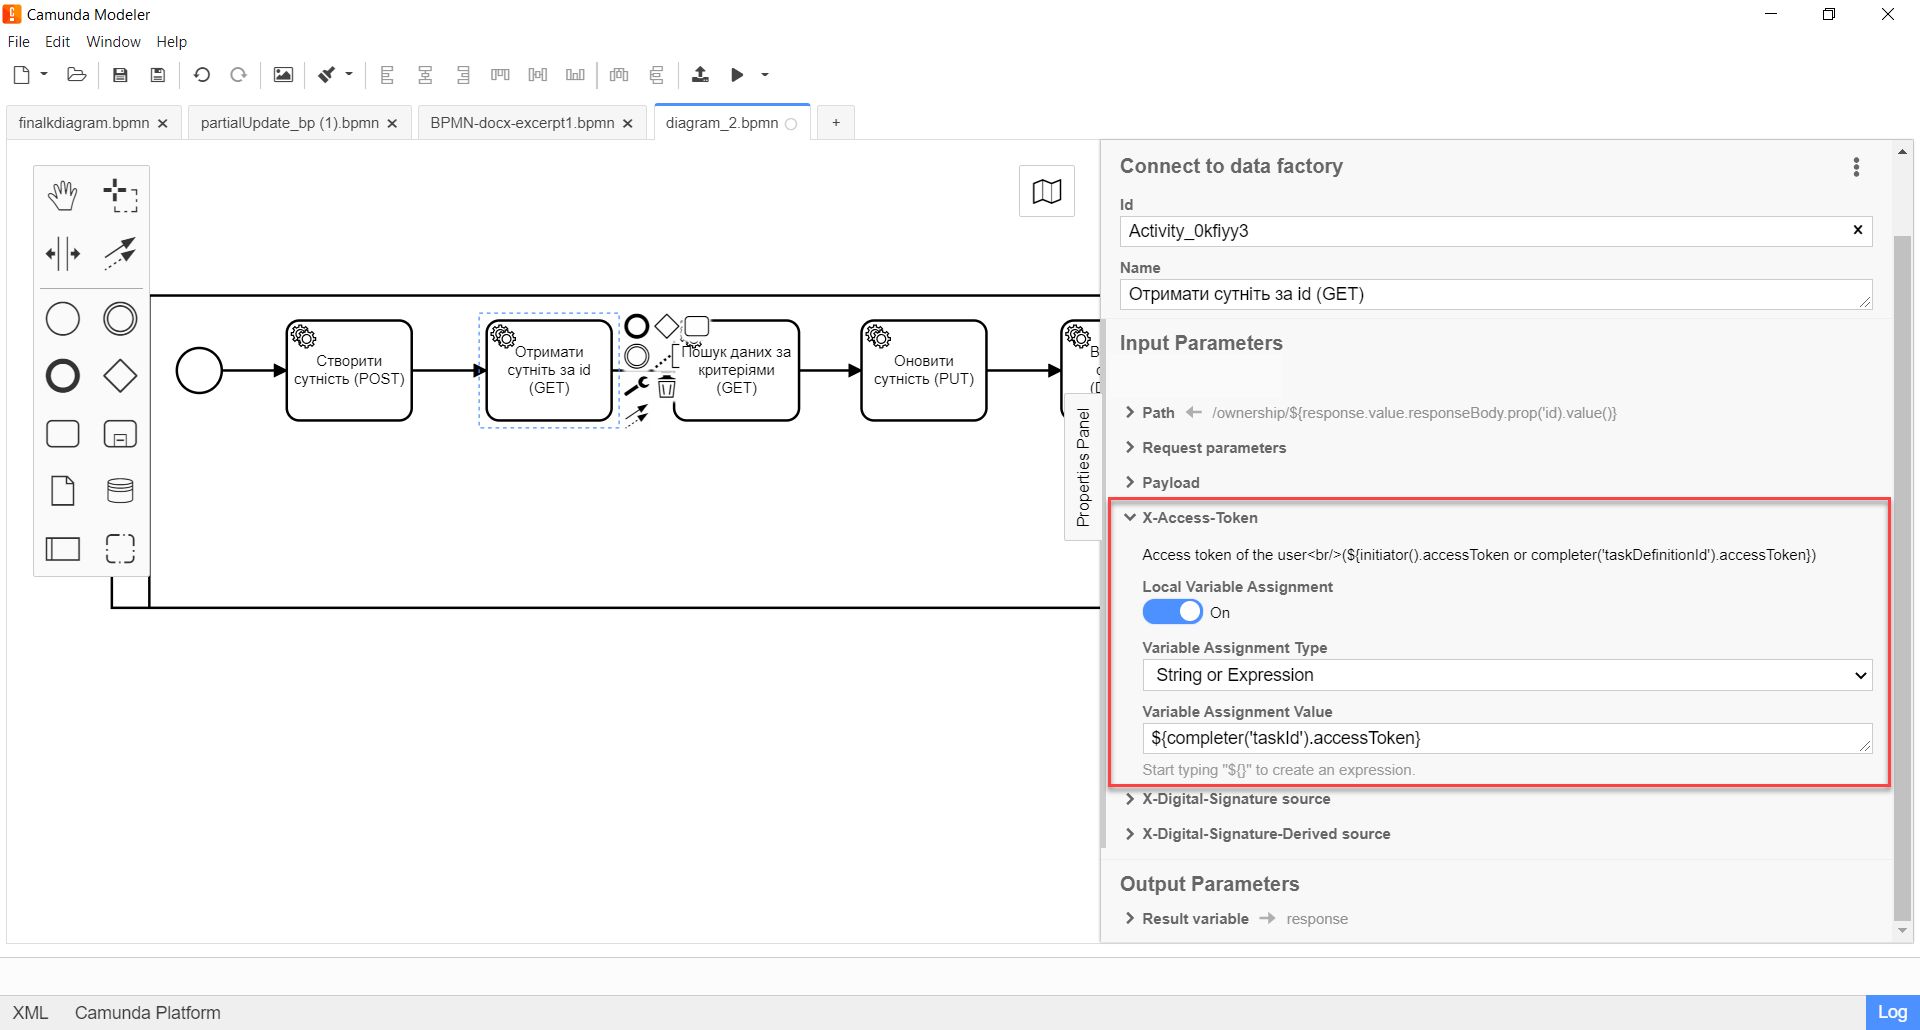The width and height of the screenshot is (1920, 1030).
Task: Append end event from context pad
Action: pyautogui.click(x=636, y=326)
